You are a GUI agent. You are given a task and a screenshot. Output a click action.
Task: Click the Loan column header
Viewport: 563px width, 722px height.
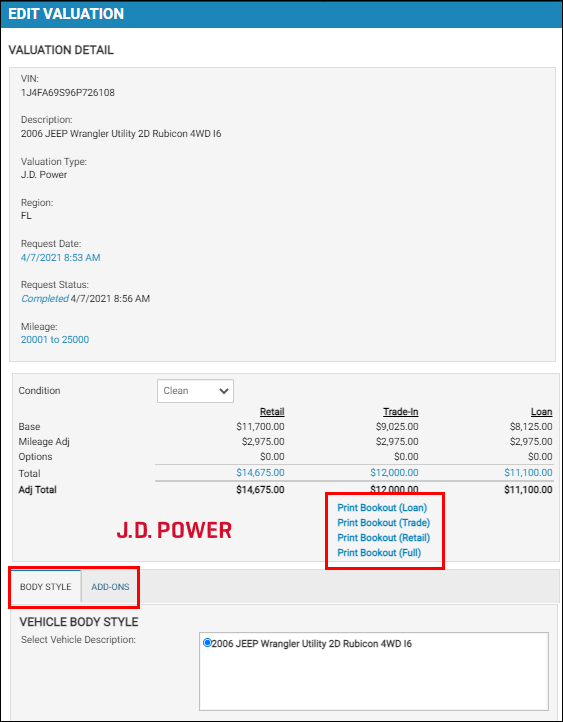(541, 412)
